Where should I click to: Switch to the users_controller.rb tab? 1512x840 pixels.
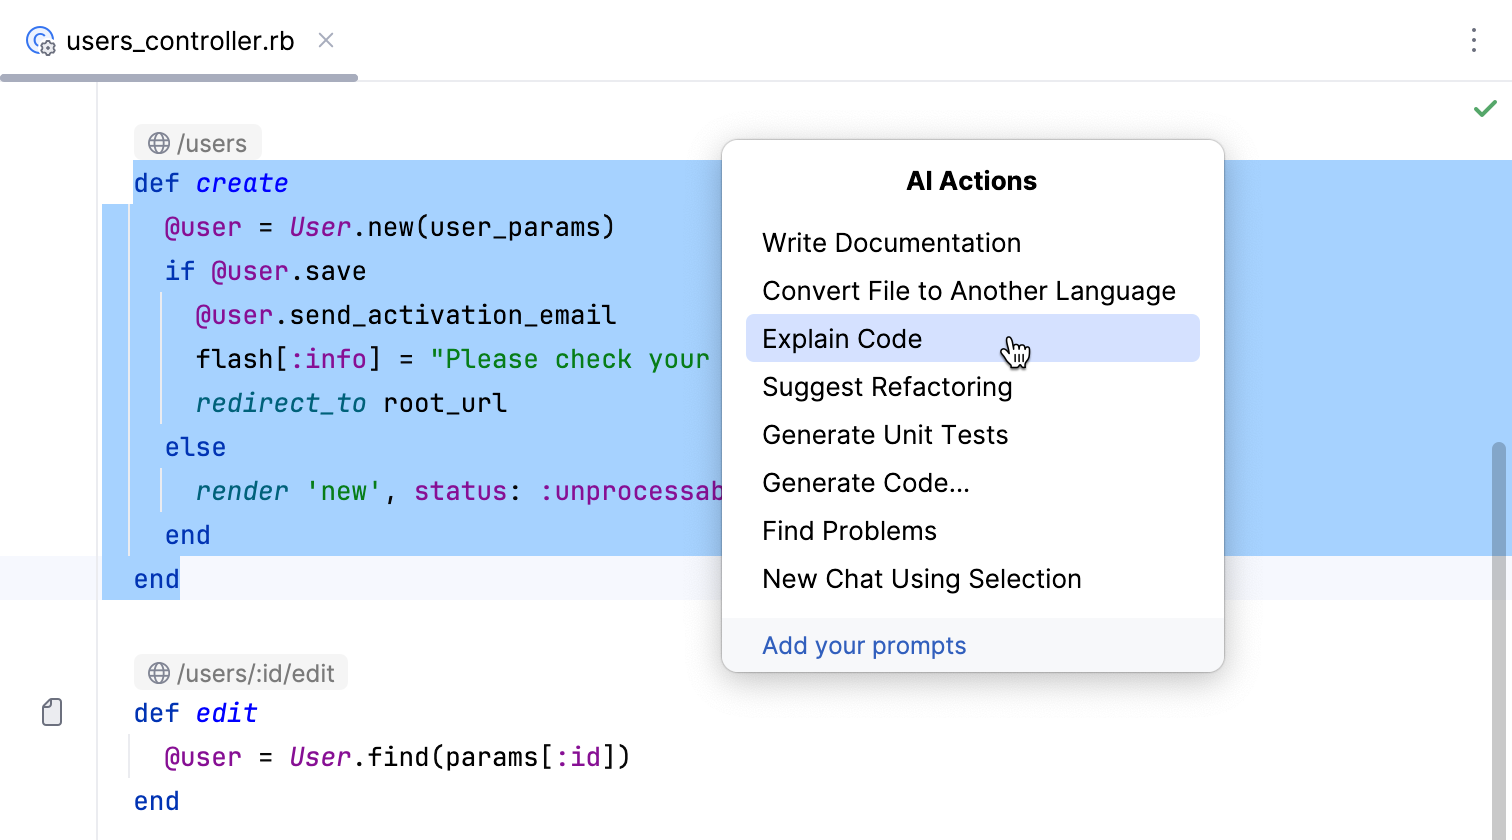(x=180, y=40)
